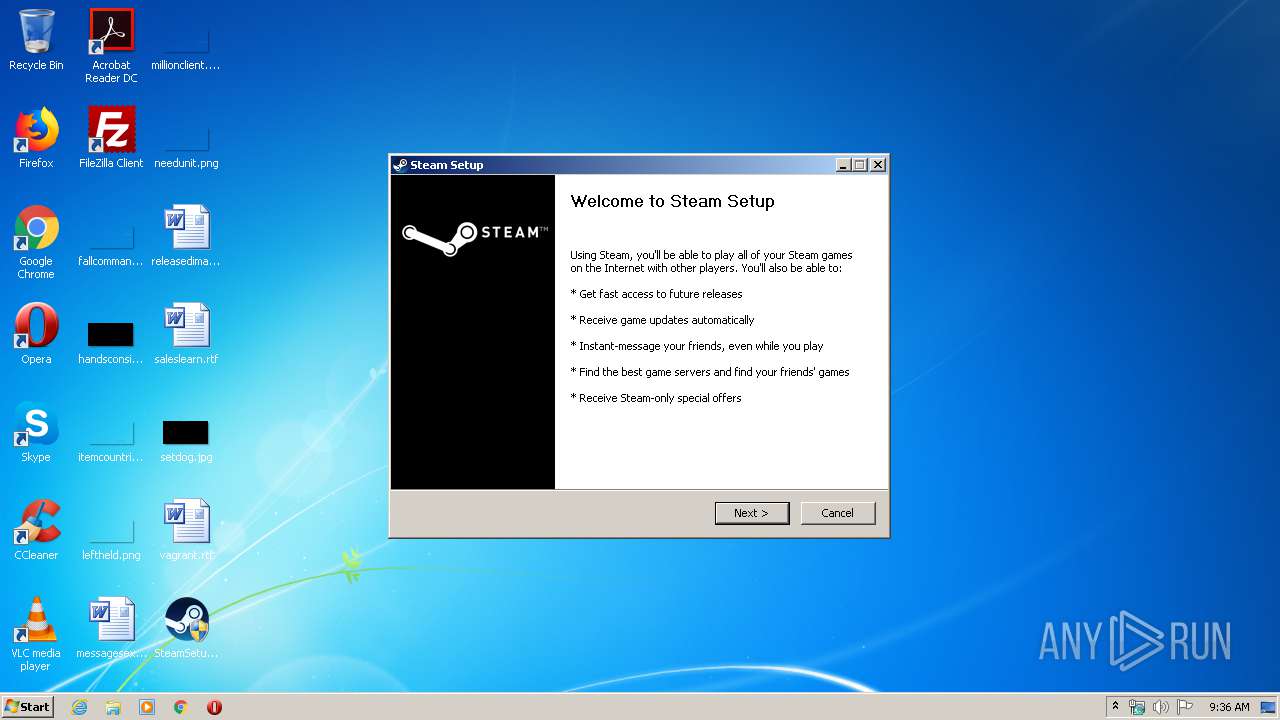1280x720 pixels.
Task: Launch Chrome from taskbar
Action: click(x=181, y=707)
